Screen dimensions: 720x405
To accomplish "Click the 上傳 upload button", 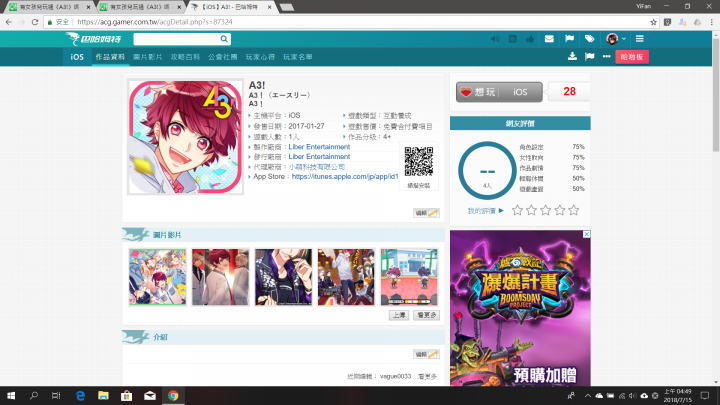I will click(399, 315).
